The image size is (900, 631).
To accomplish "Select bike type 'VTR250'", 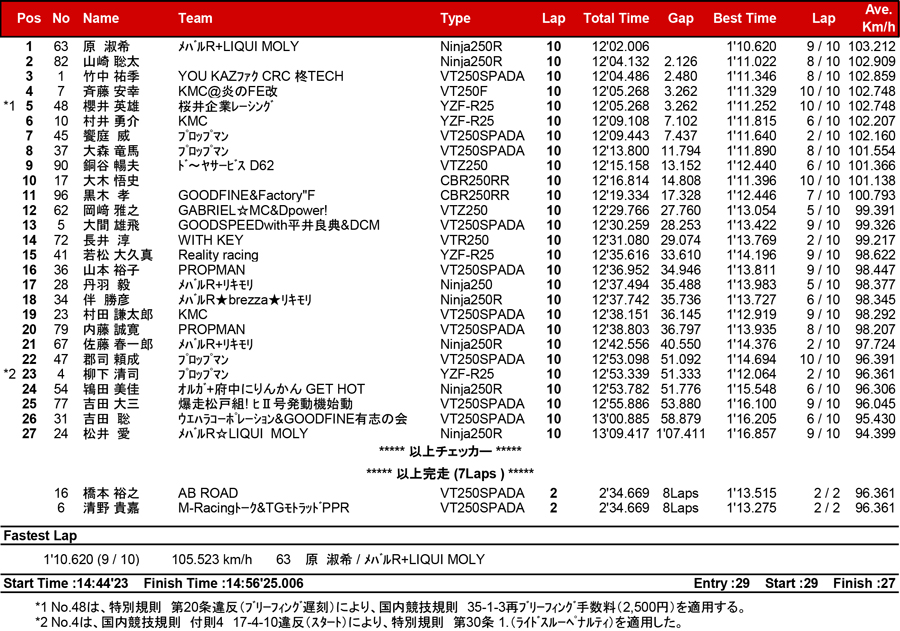I will click(464, 240).
